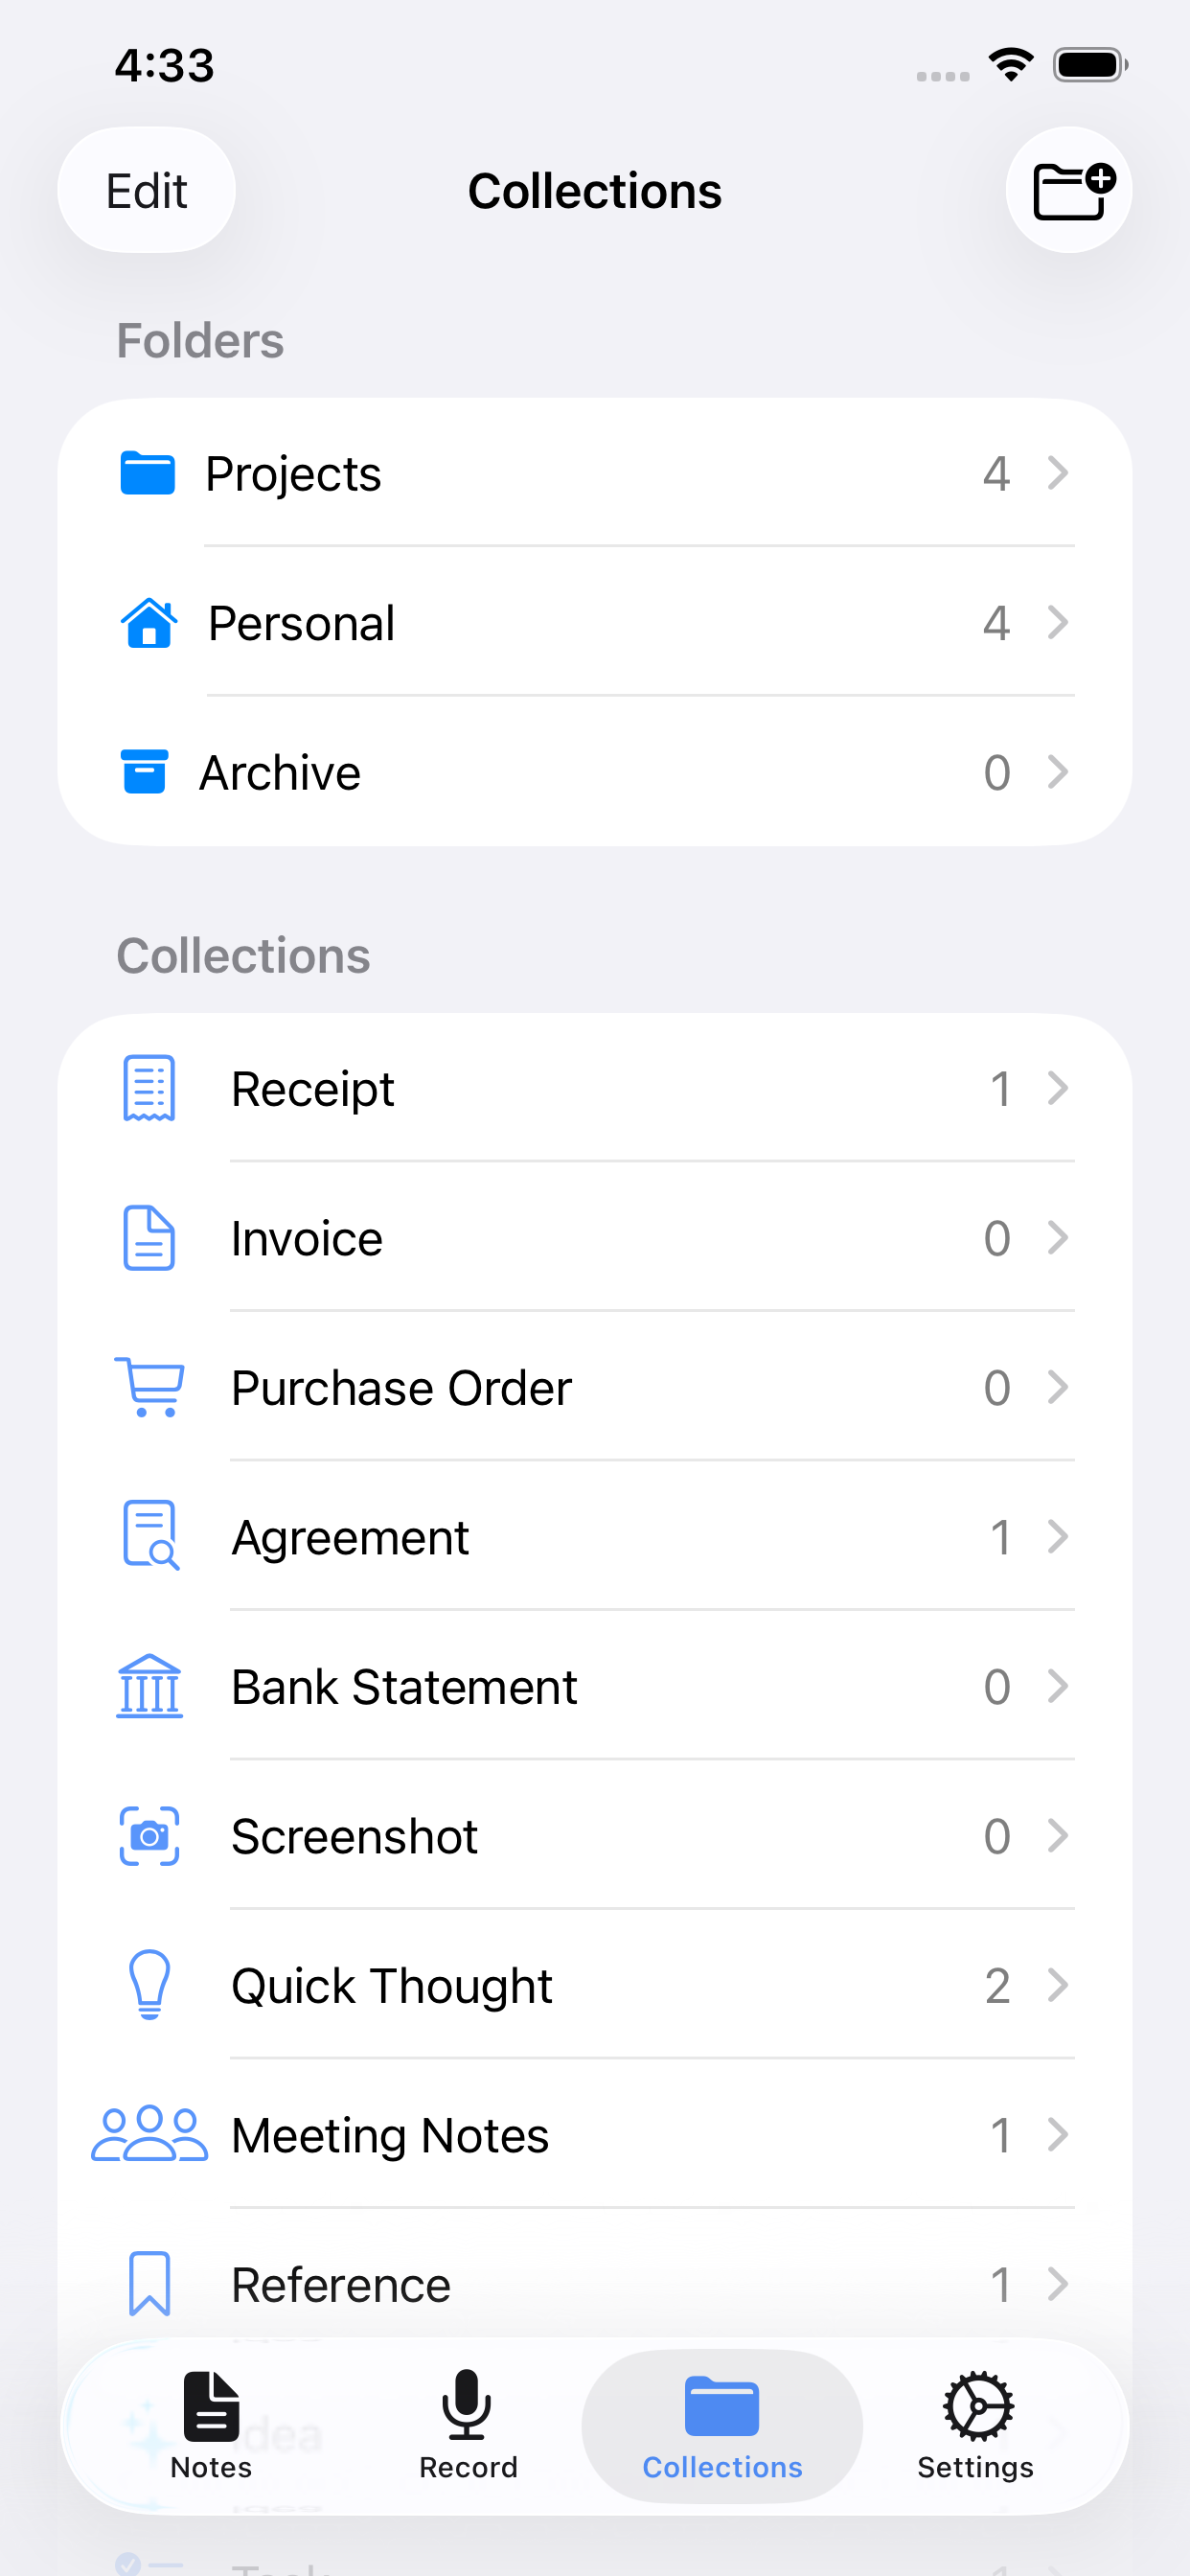Click the Reference bookmark icon
Viewport: 1190px width, 2576px height.
tap(149, 2284)
